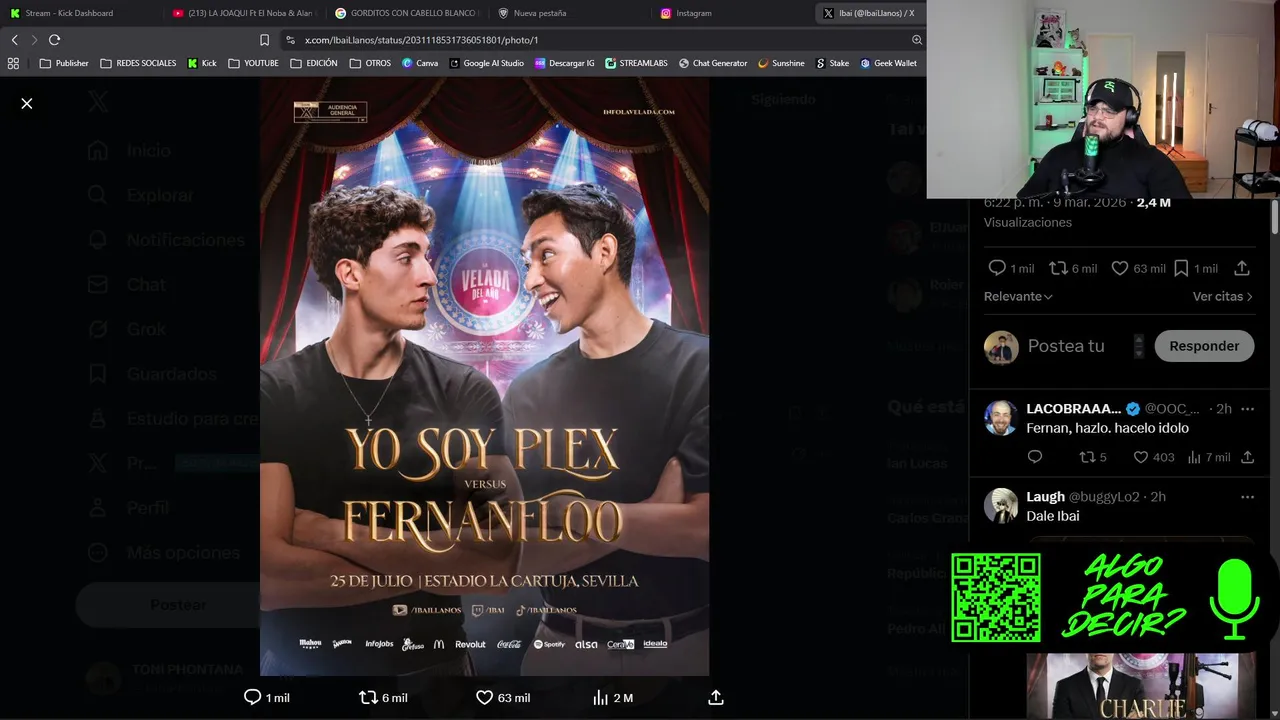Open Chat Generator bookmark
Screen dimensions: 1280x720
tap(713, 63)
